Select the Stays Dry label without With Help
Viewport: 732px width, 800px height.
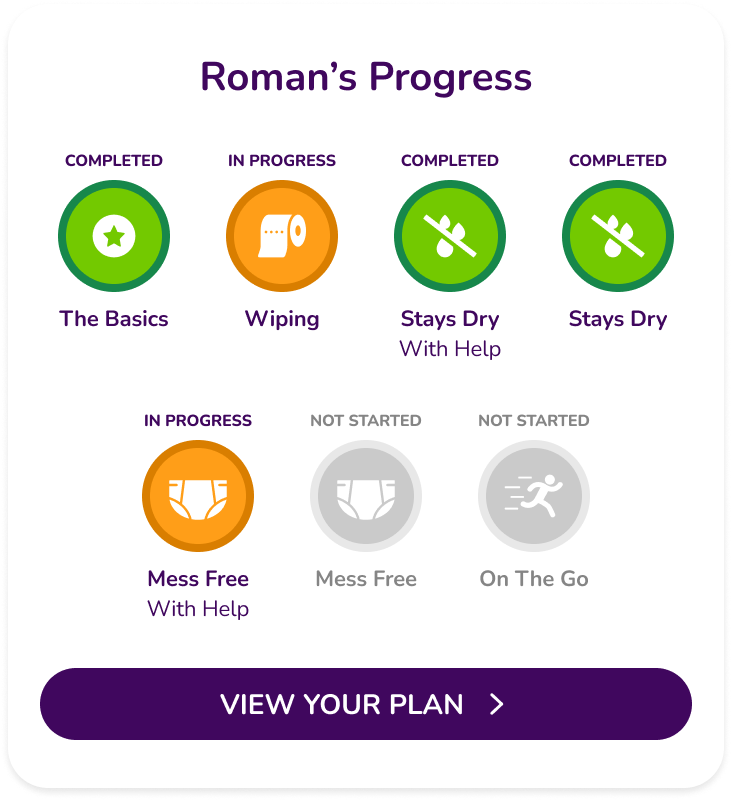pos(618,319)
